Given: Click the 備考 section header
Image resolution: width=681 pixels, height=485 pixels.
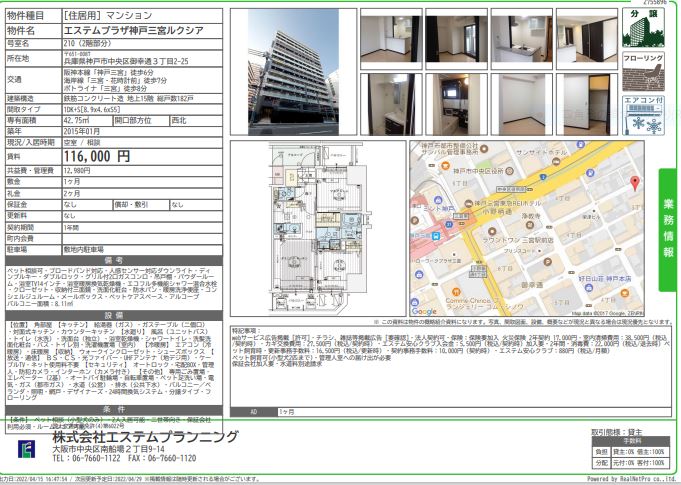Looking at the screenshot, I should pyautogui.click(x=114, y=261).
